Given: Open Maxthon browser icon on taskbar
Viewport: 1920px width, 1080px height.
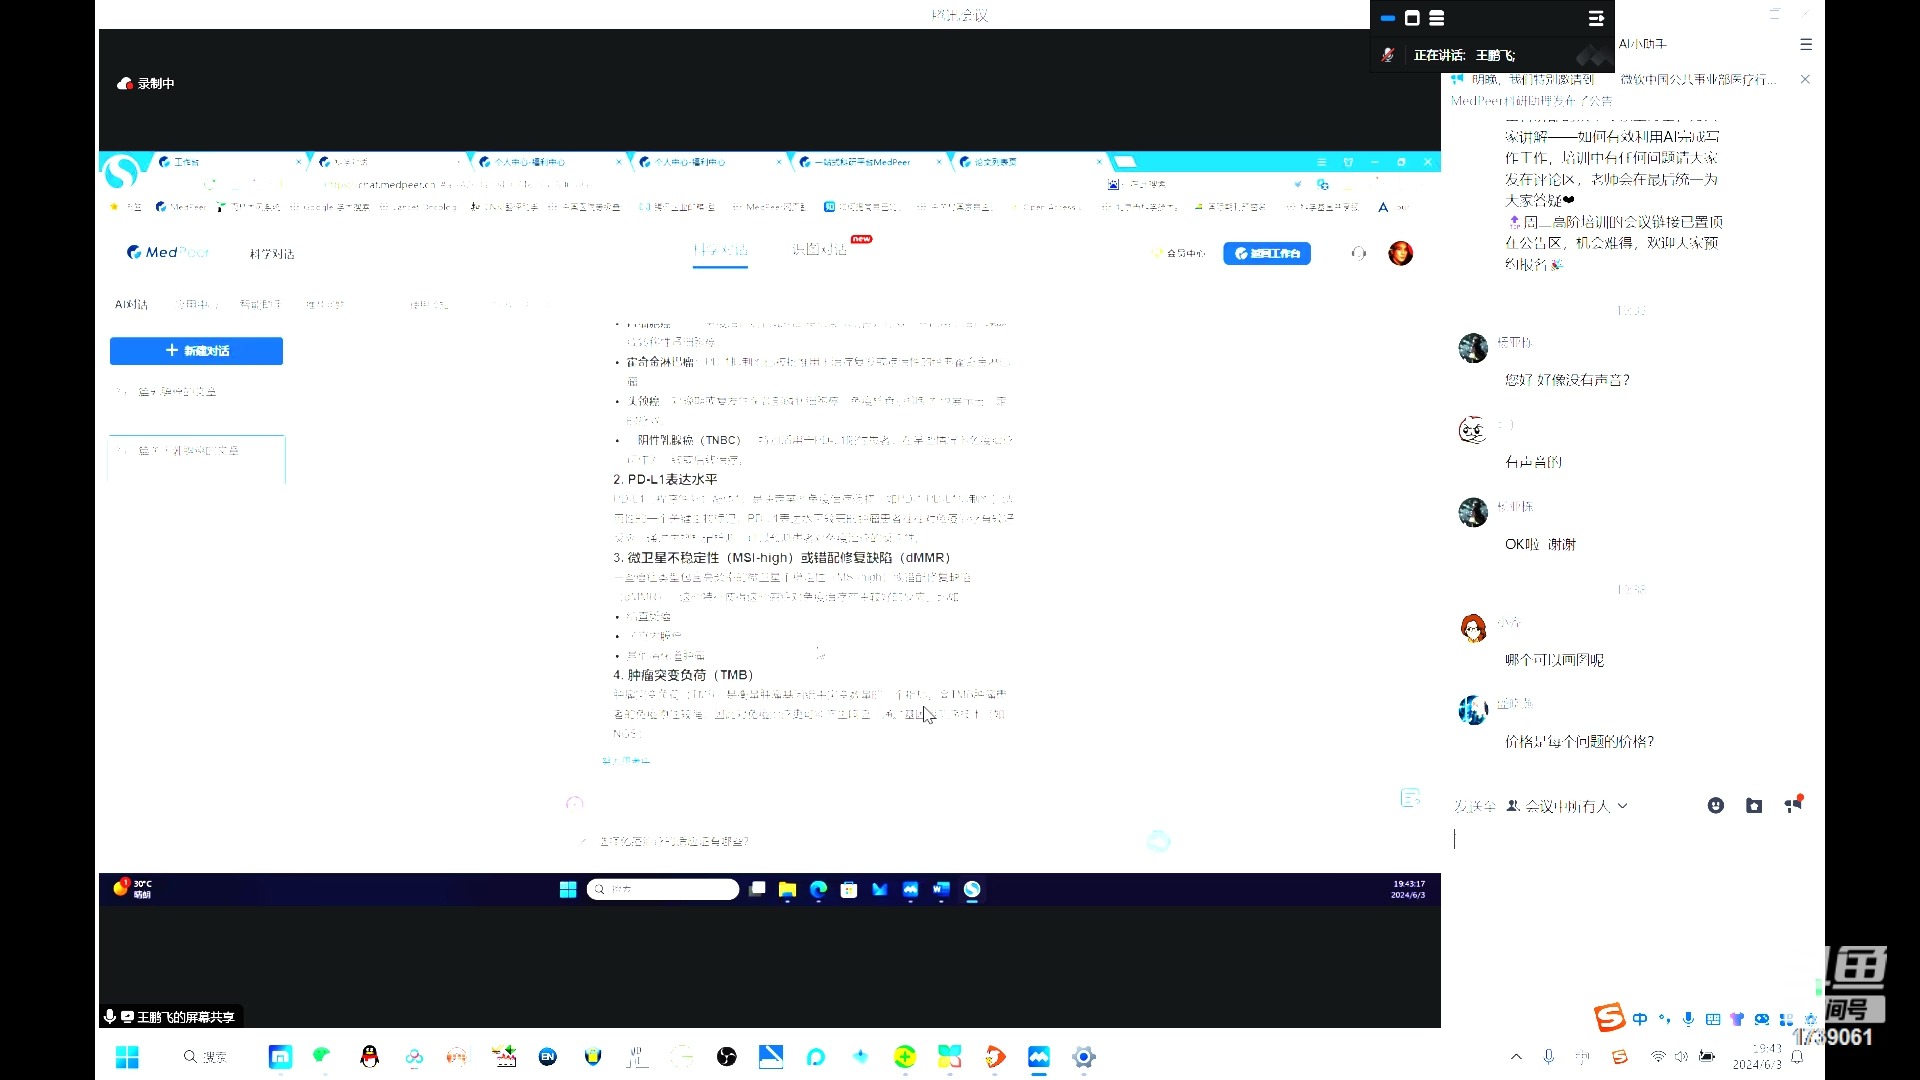Looking at the screenshot, I should [281, 1057].
